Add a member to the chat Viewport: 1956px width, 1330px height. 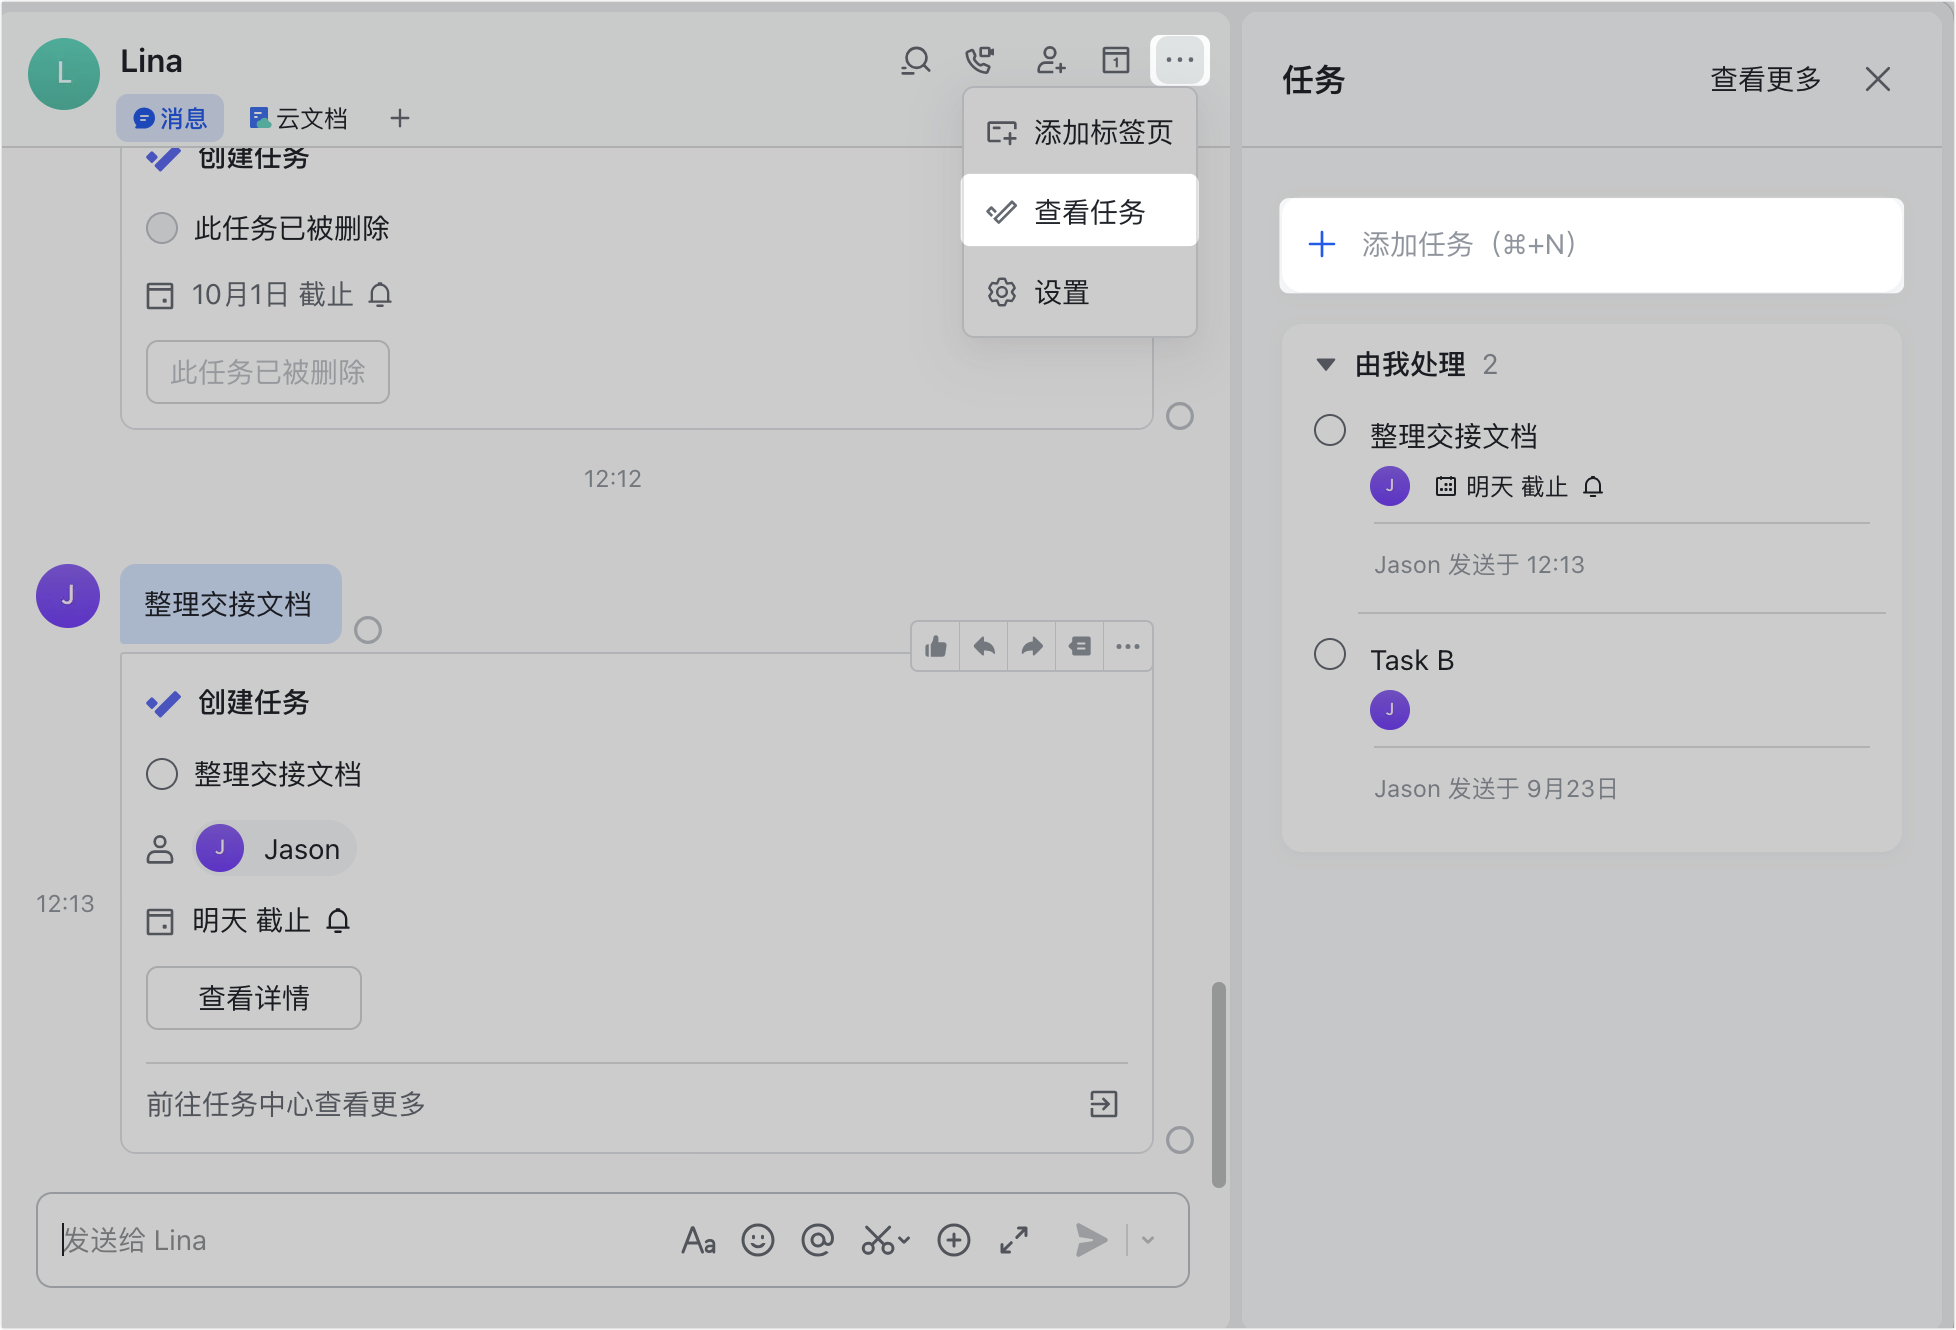pyautogui.click(x=1050, y=61)
